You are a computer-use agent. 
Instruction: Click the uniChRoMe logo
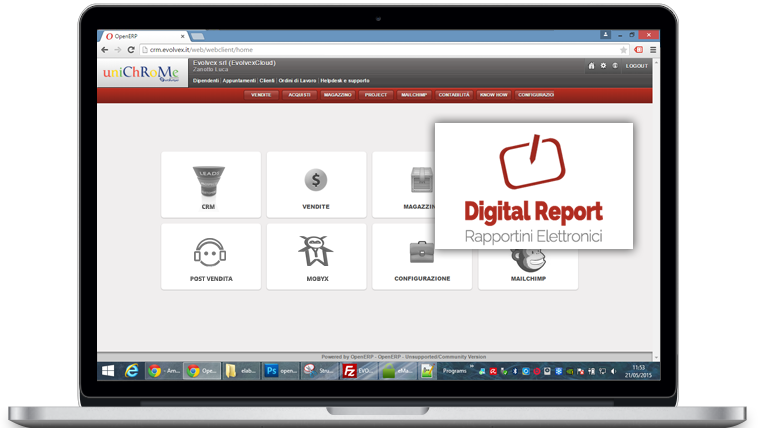(141, 73)
